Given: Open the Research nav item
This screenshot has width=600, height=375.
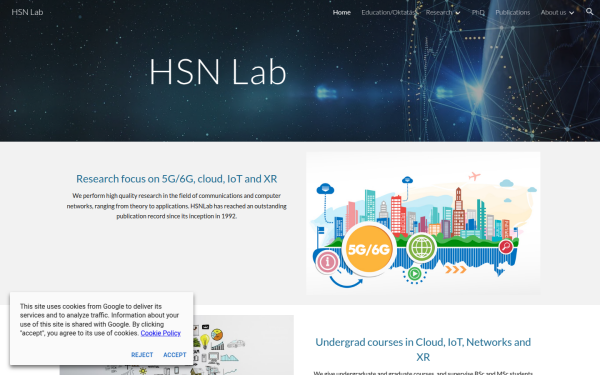Looking at the screenshot, I should click(439, 12).
